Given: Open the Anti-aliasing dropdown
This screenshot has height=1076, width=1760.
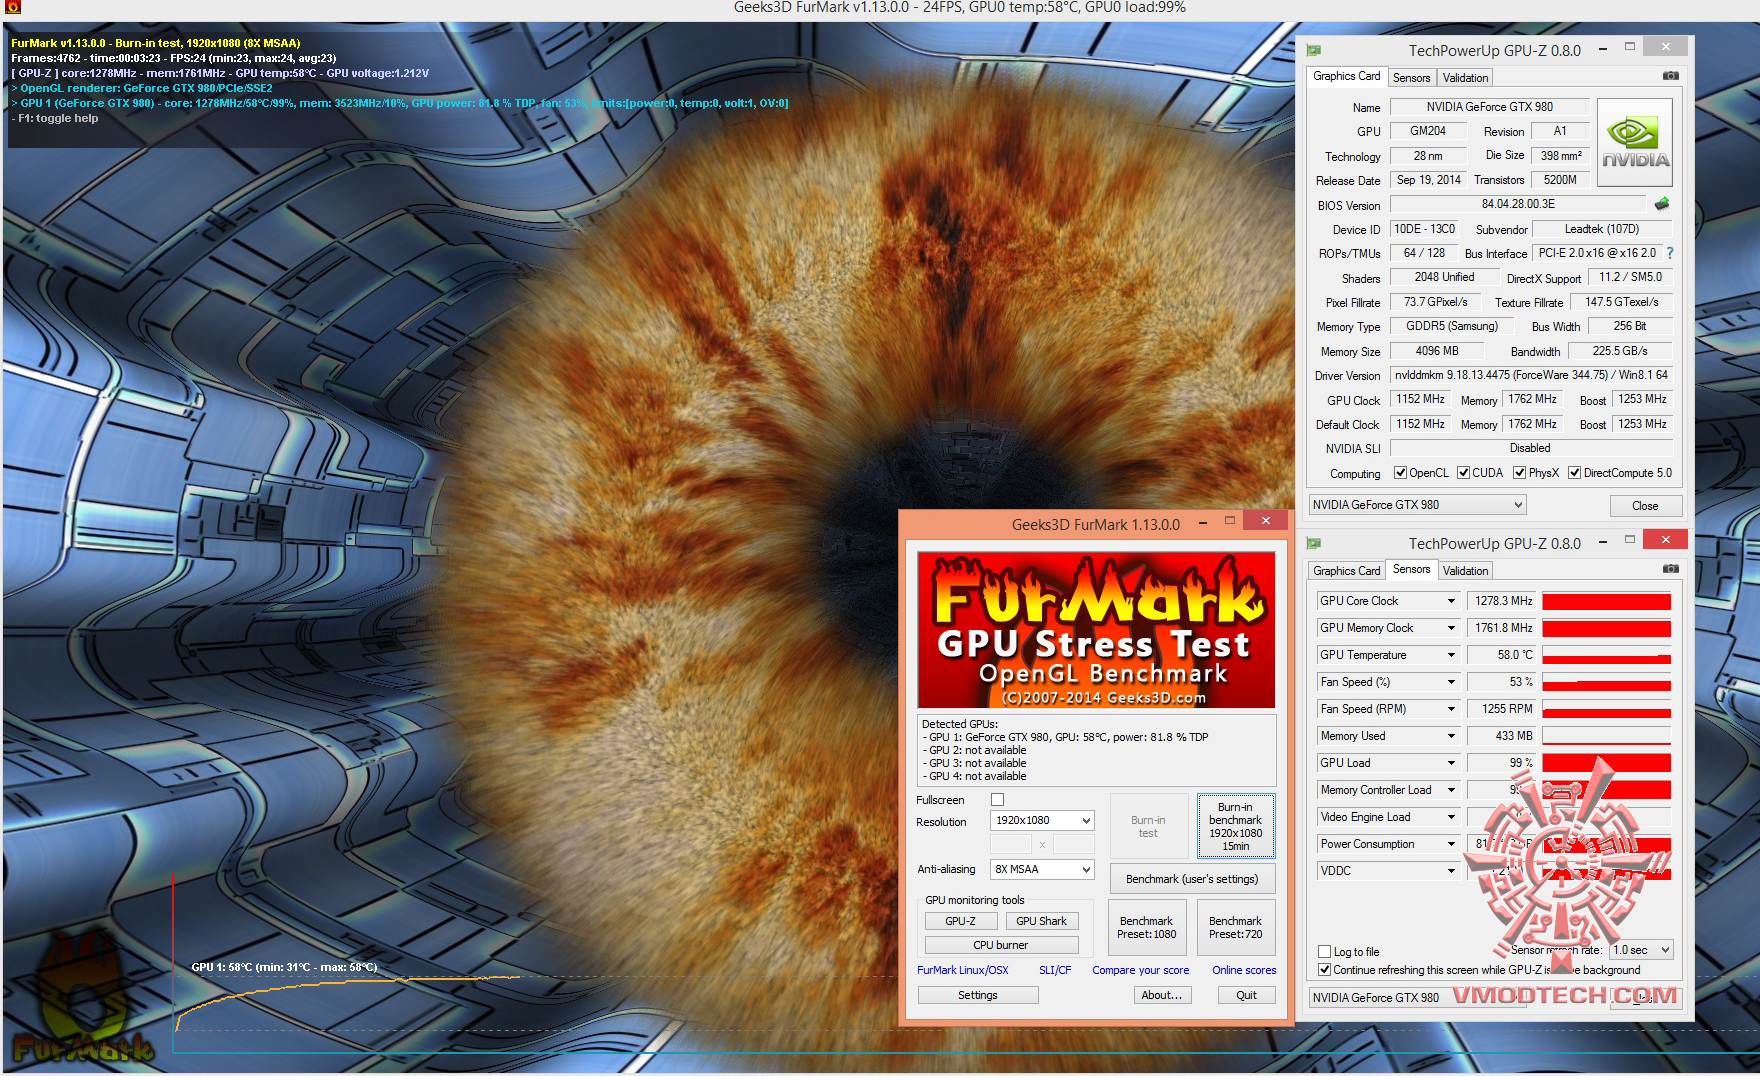Looking at the screenshot, I should click(x=1042, y=870).
